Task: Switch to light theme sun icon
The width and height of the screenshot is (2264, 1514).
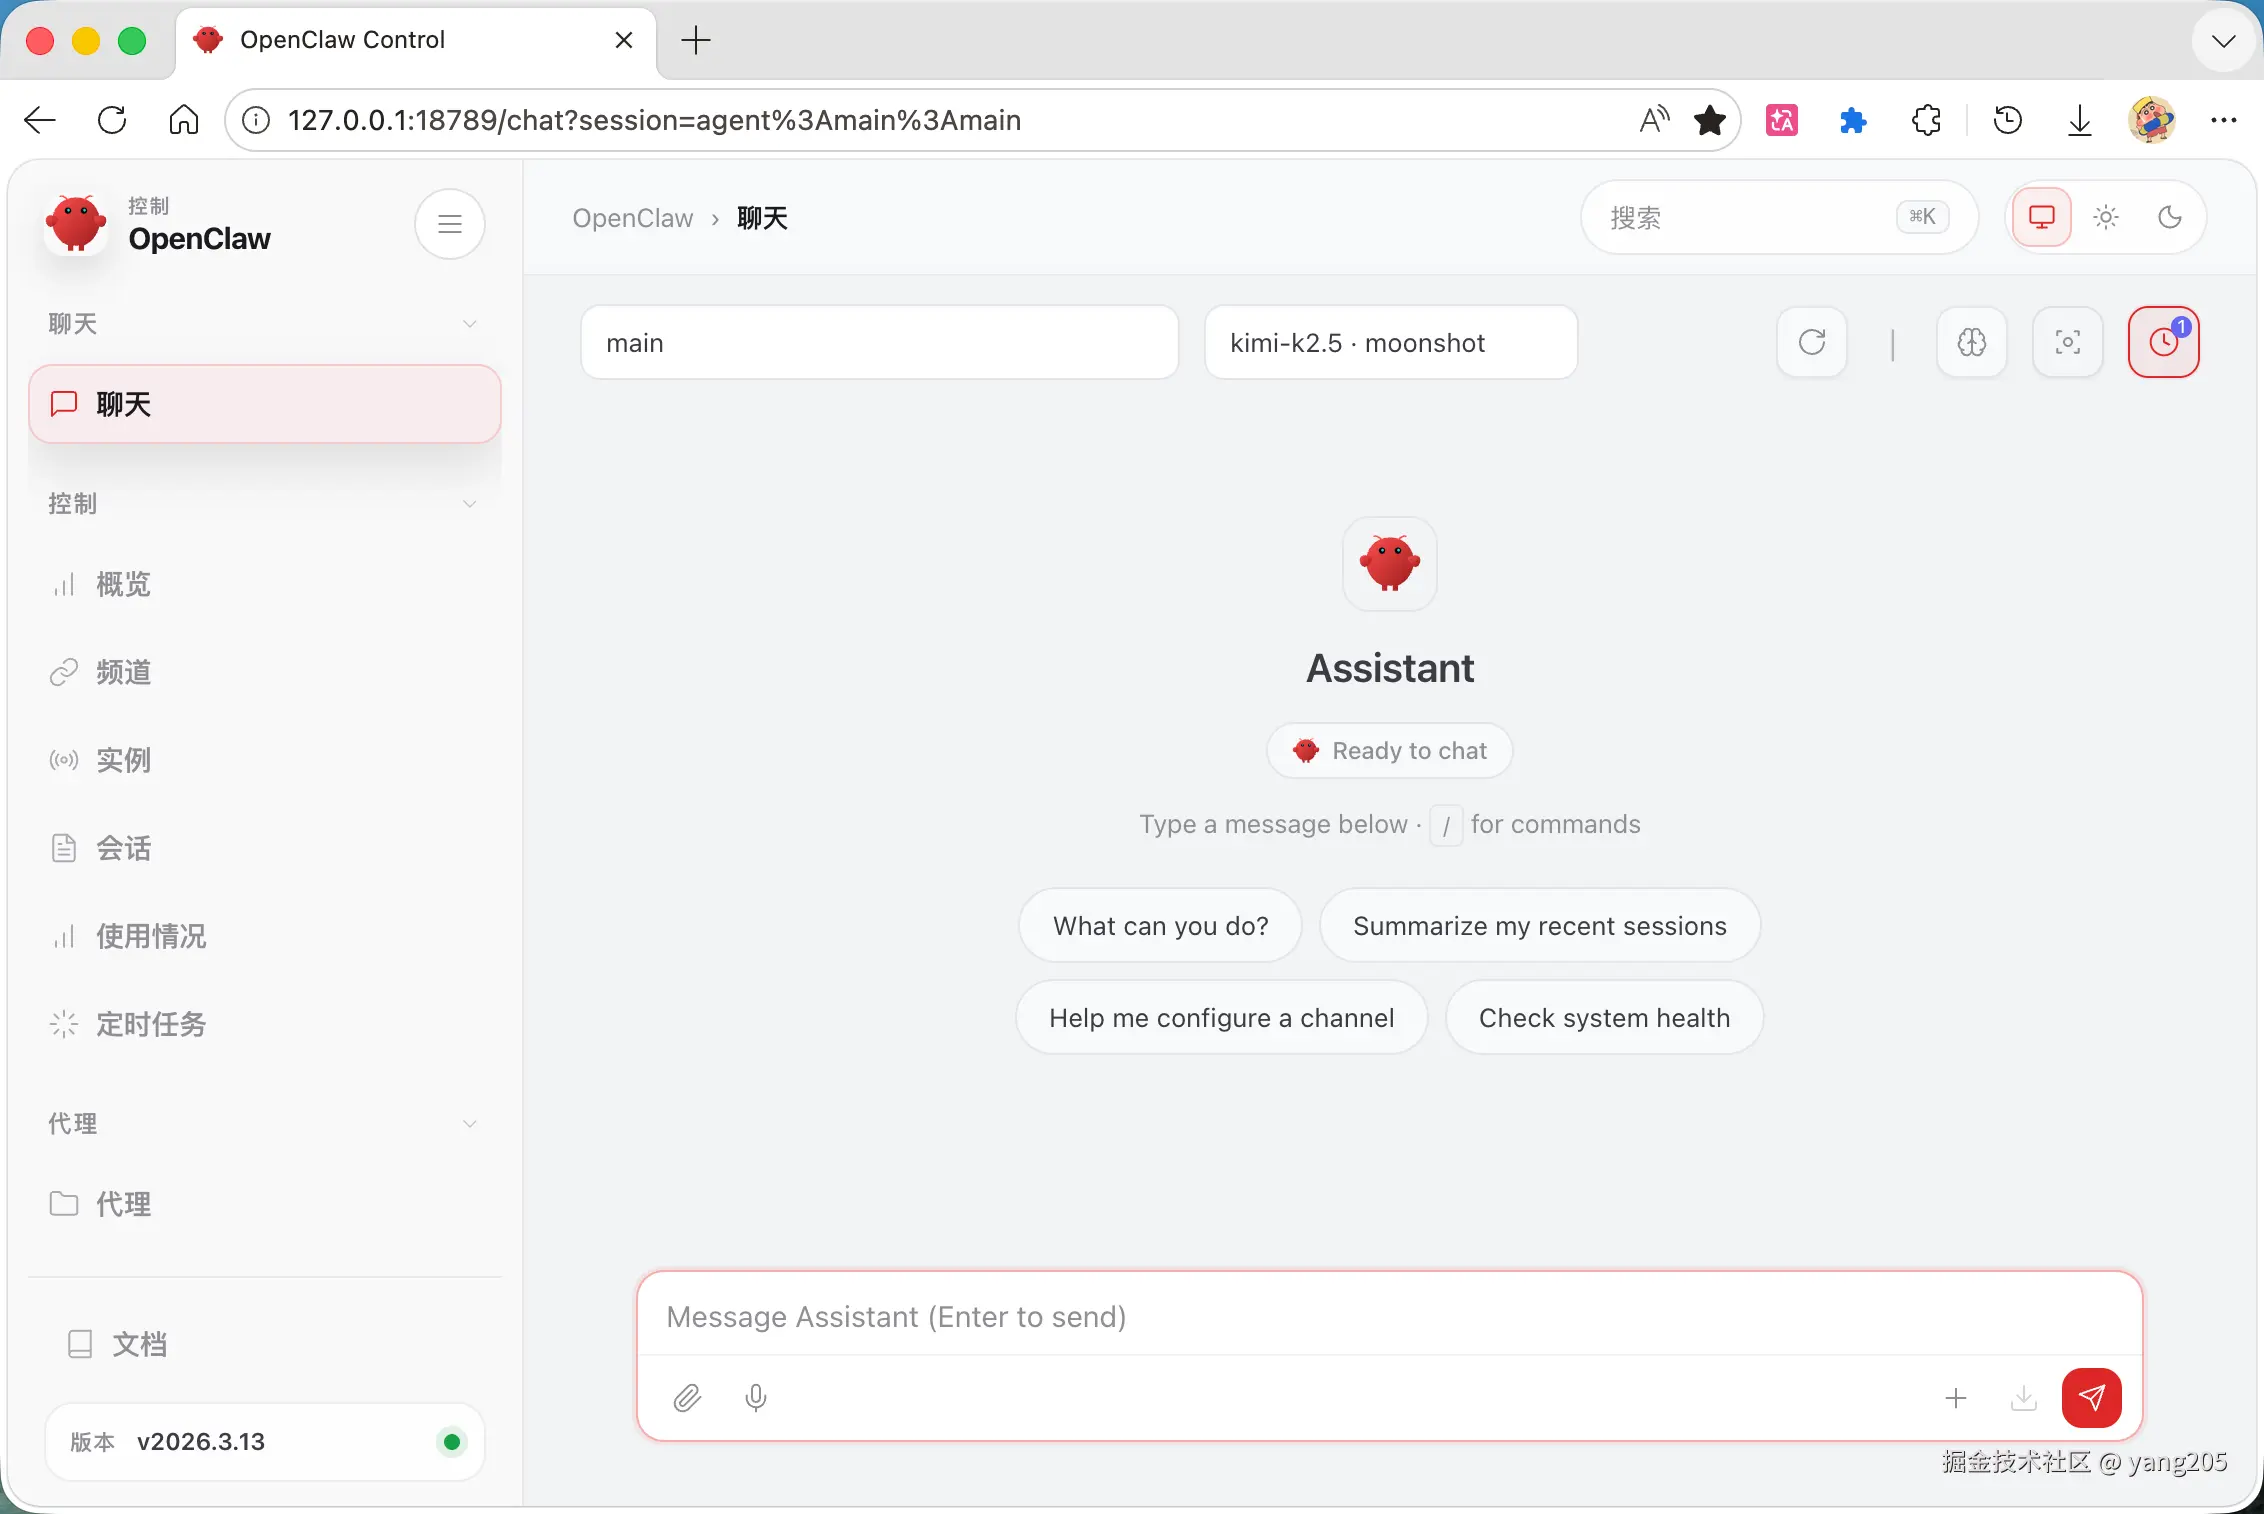Action: coord(2106,217)
